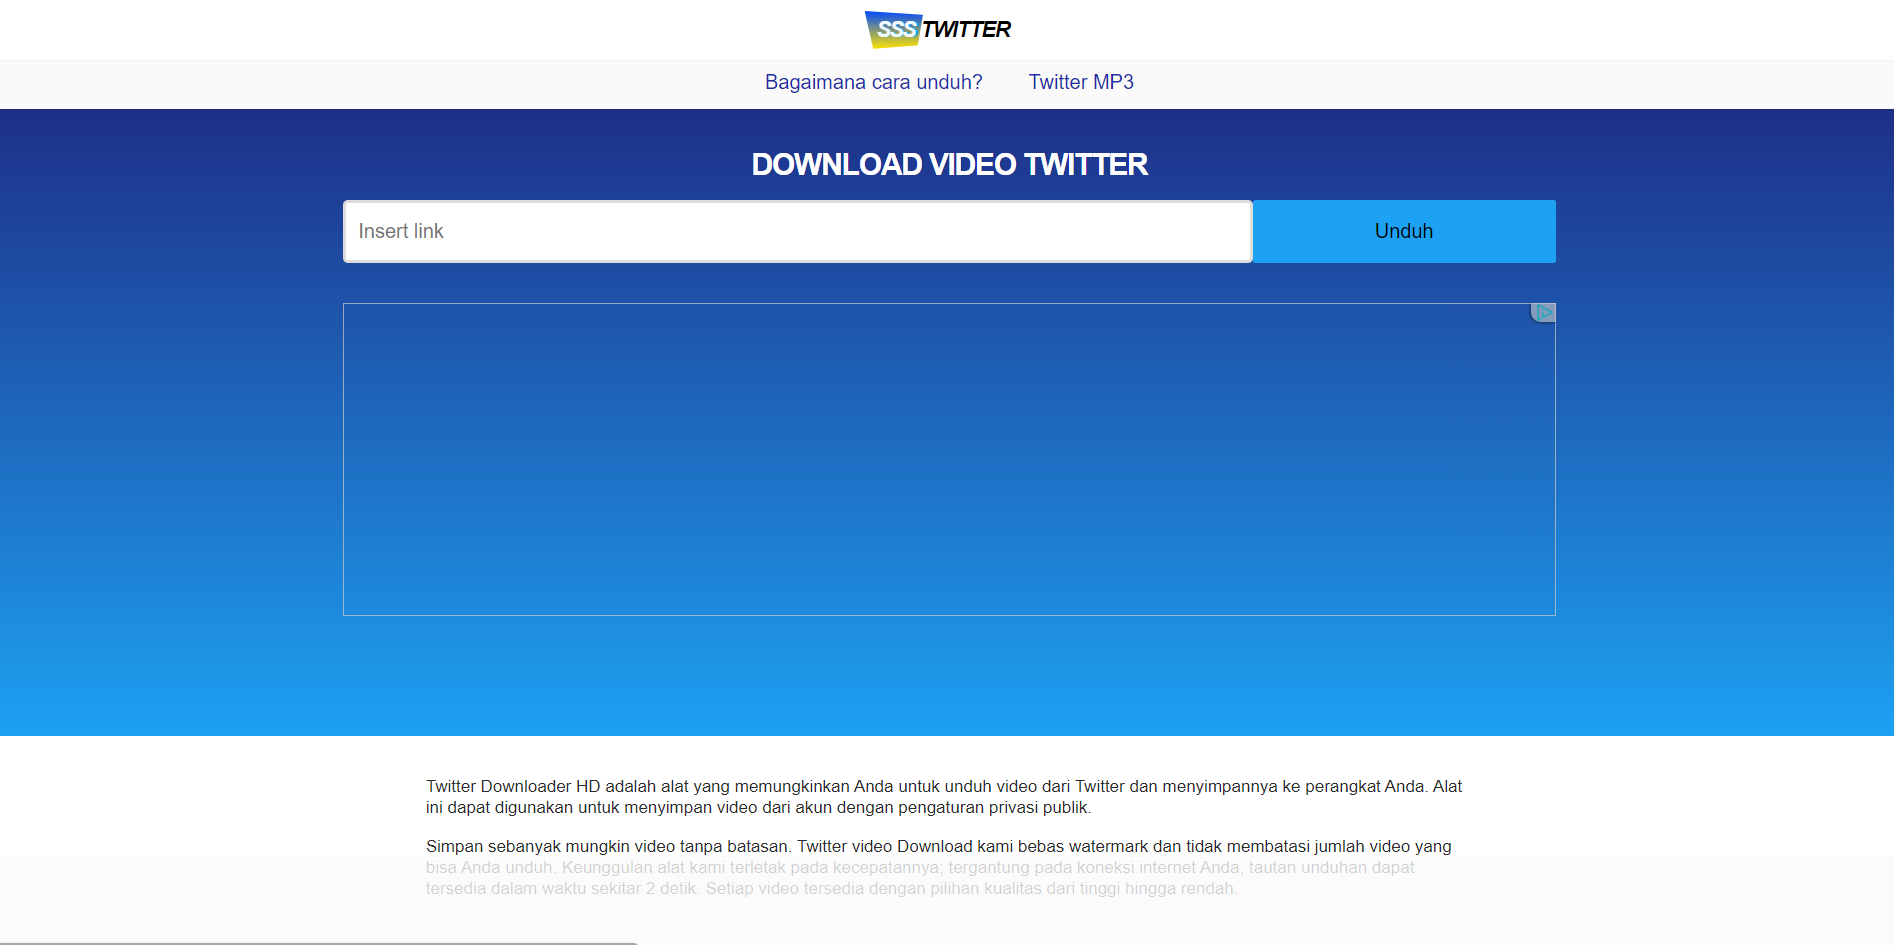Click the horizontal scrollbar at page bottom
This screenshot has height=945, width=1894.
coord(320,941)
